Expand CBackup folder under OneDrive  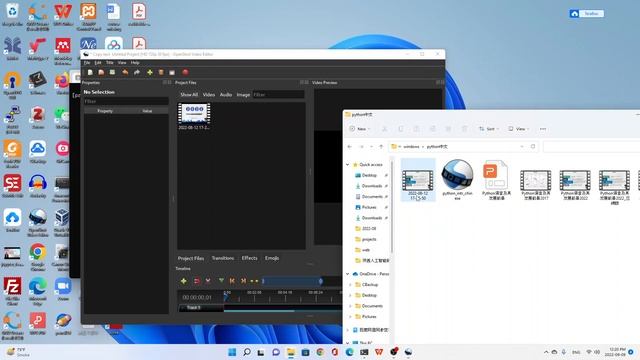coord(350,284)
